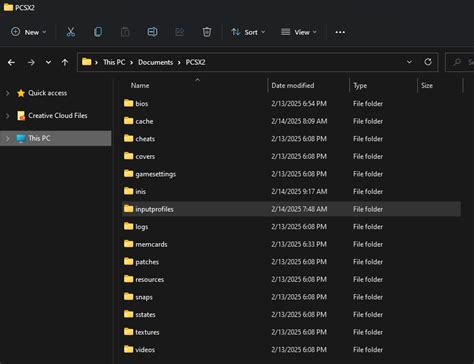Viewport: 474px width, 364px height.
Task: Click the cheats folder icon
Action: 129,138
